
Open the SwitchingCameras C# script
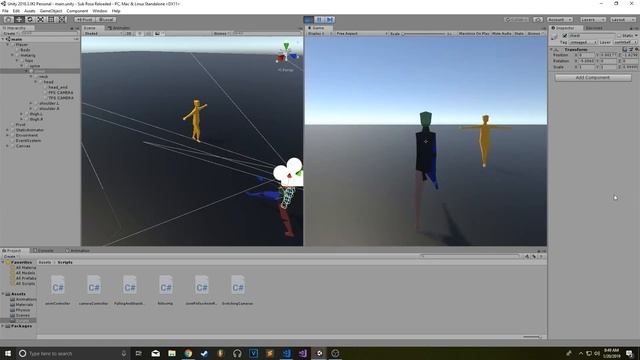237,290
